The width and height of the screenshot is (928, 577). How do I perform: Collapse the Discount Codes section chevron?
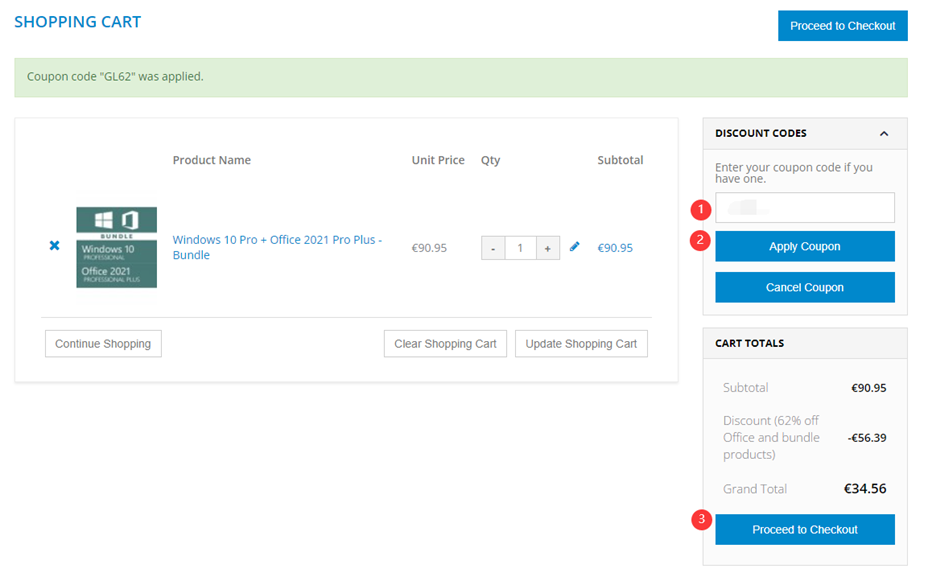[x=884, y=134]
